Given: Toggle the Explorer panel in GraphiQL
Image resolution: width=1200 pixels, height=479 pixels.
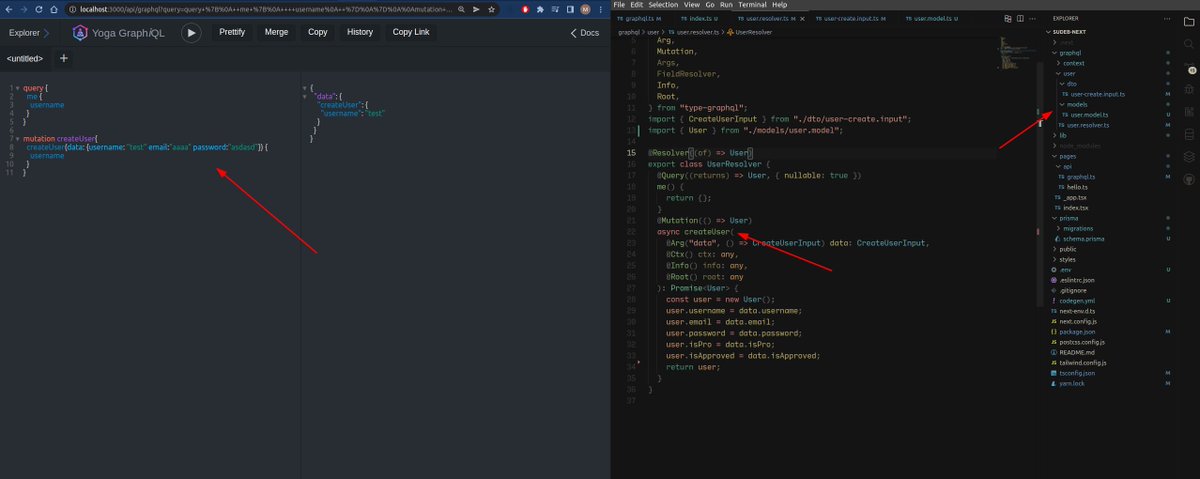Looking at the screenshot, I should pos(27,32).
